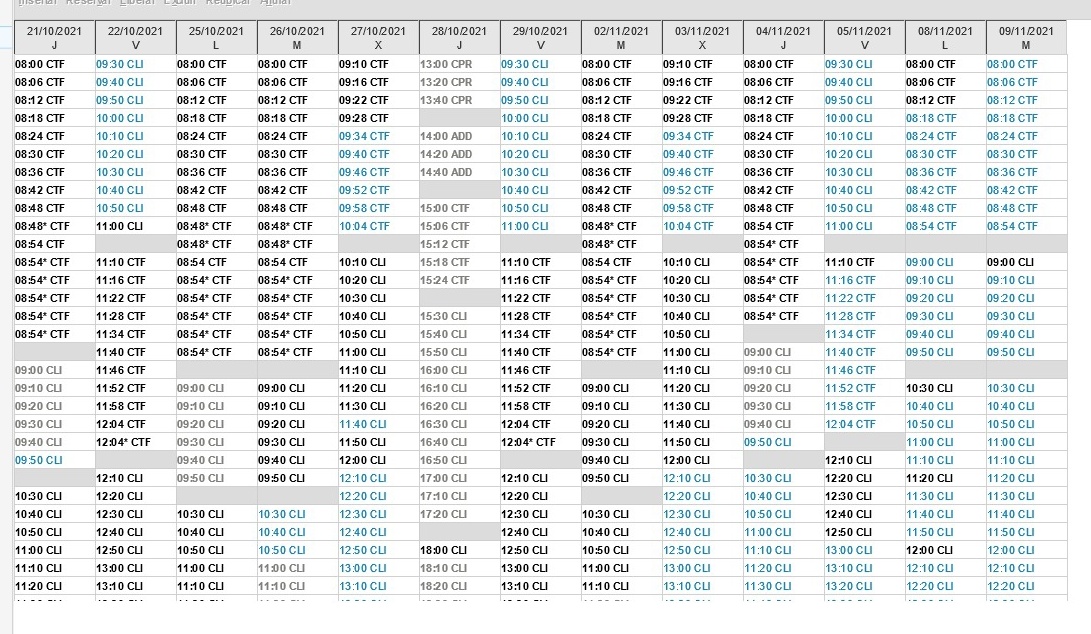Click the 15:00 CTF slot under 28/10/2021

(x=459, y=208)
